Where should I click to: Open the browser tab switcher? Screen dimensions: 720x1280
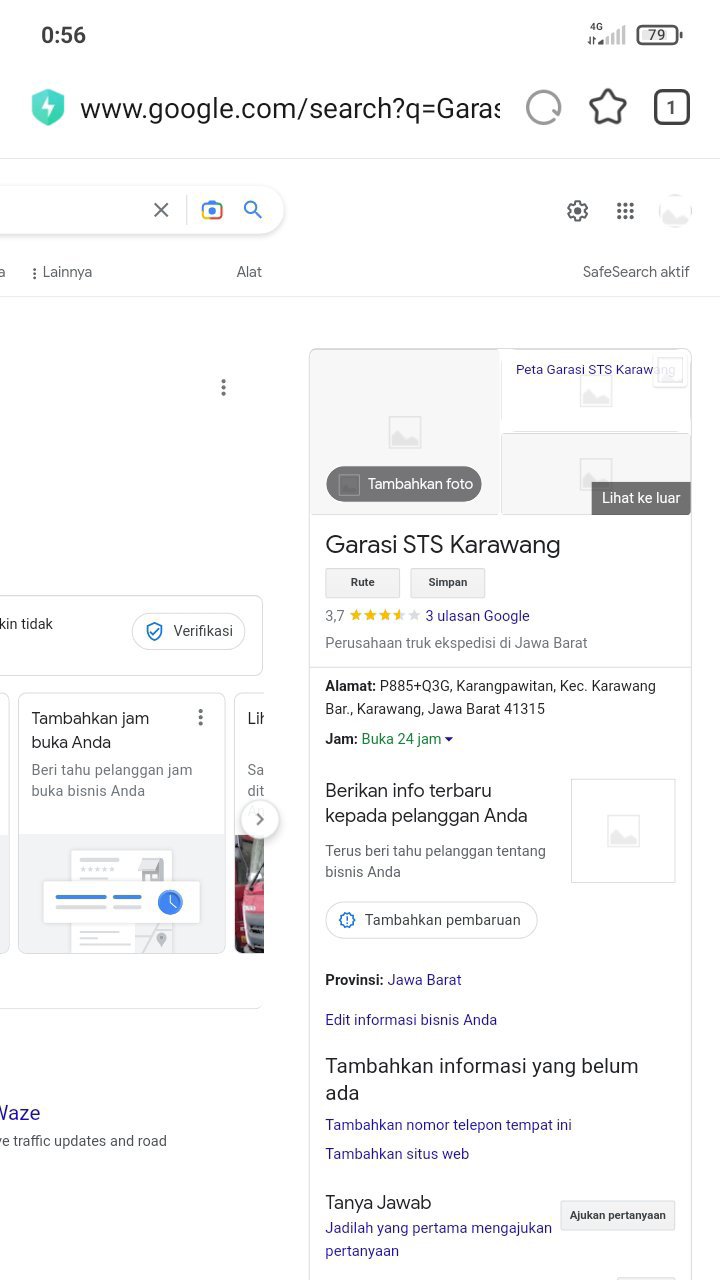click(672, 107)
